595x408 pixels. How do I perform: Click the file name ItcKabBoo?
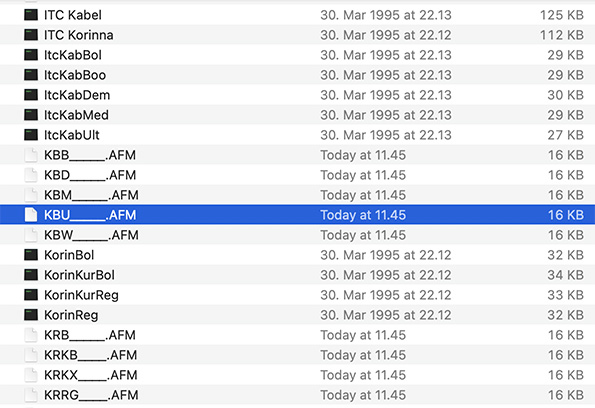(75, 75)
